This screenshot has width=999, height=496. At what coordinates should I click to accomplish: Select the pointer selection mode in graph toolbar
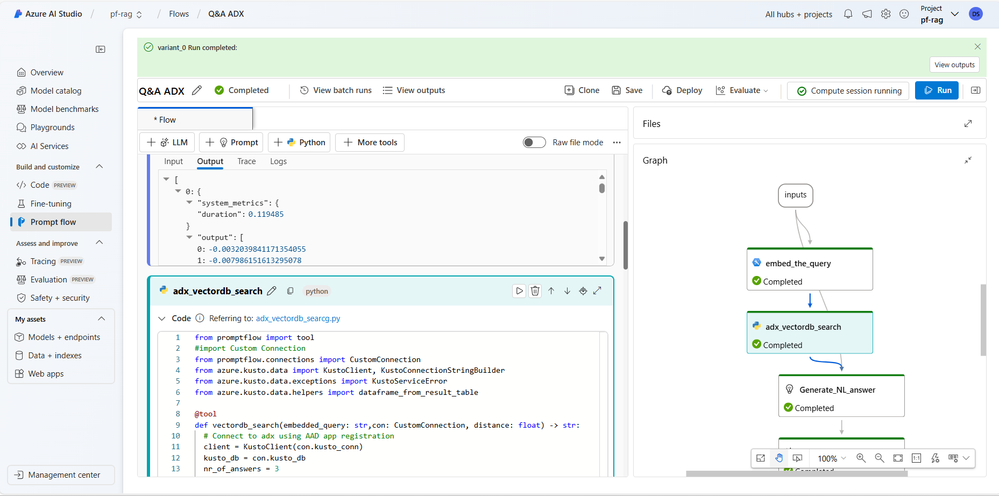[797, 458]
